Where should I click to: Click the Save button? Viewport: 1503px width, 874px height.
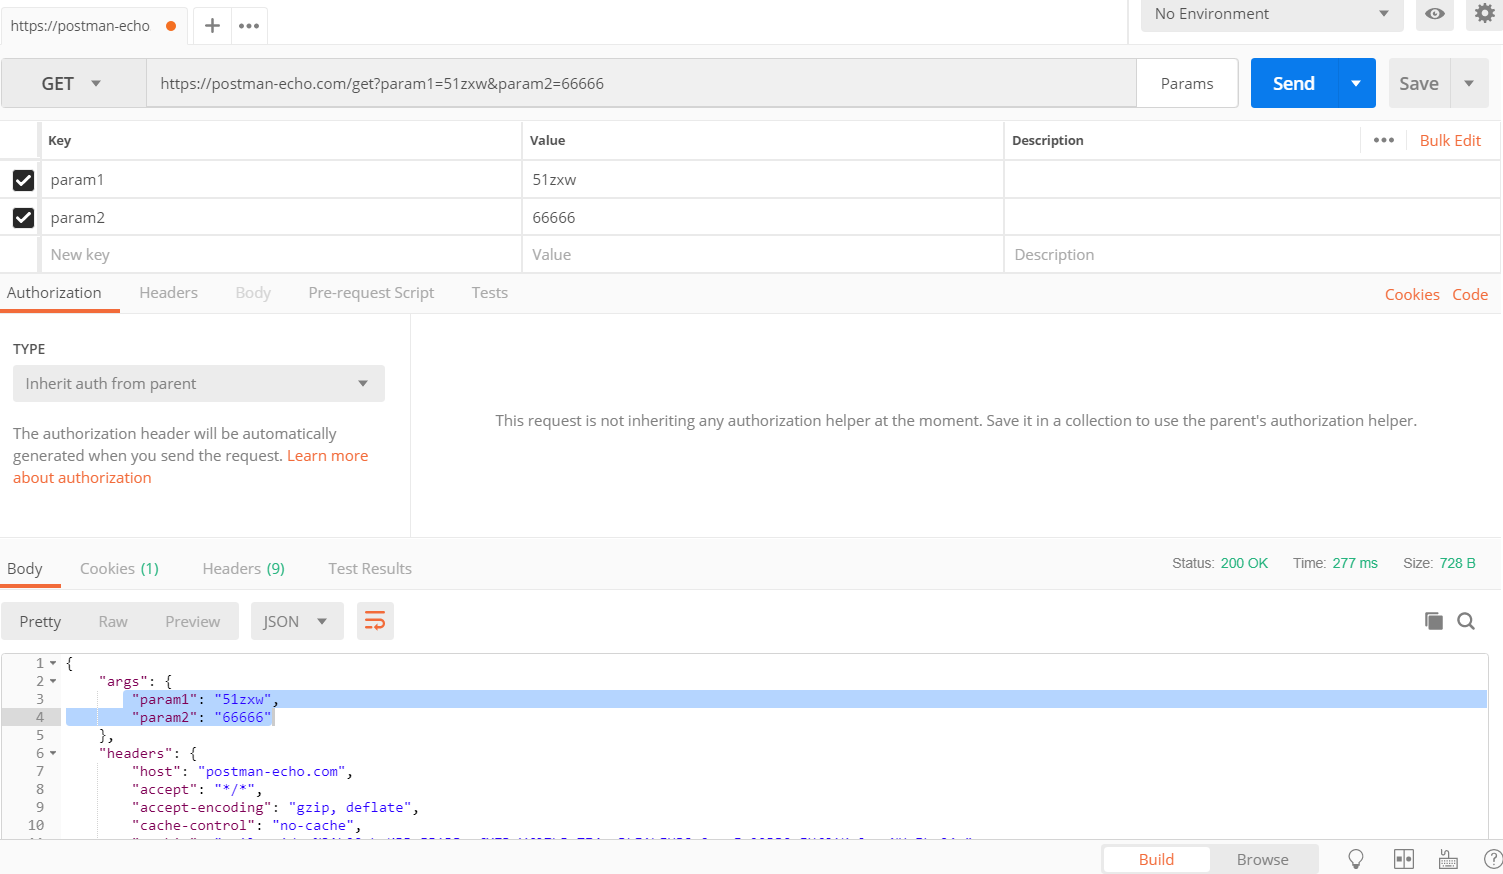[1419, 83]
